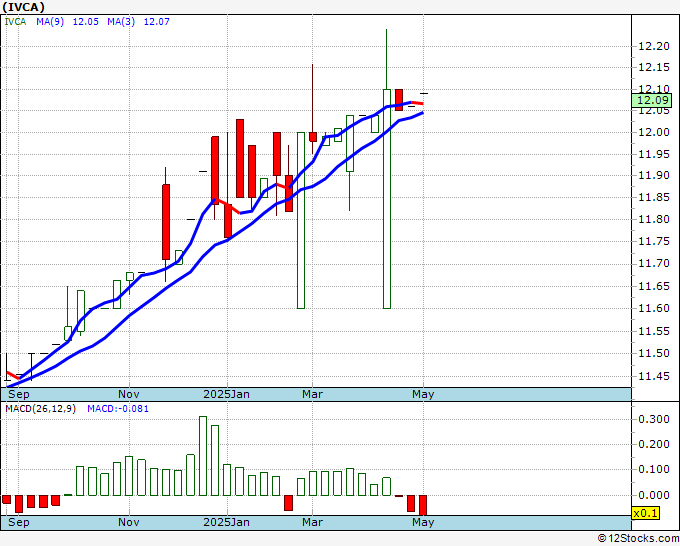Image resolution: width=680 pixels, height=546 pixels.
Task: Click the MA(9) value 12.05
Action: (85, 22)
